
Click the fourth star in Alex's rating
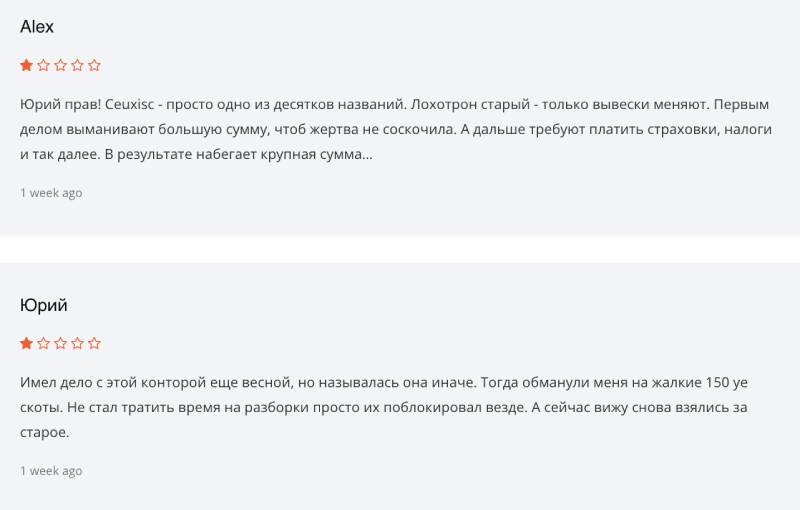coord(78,66)
